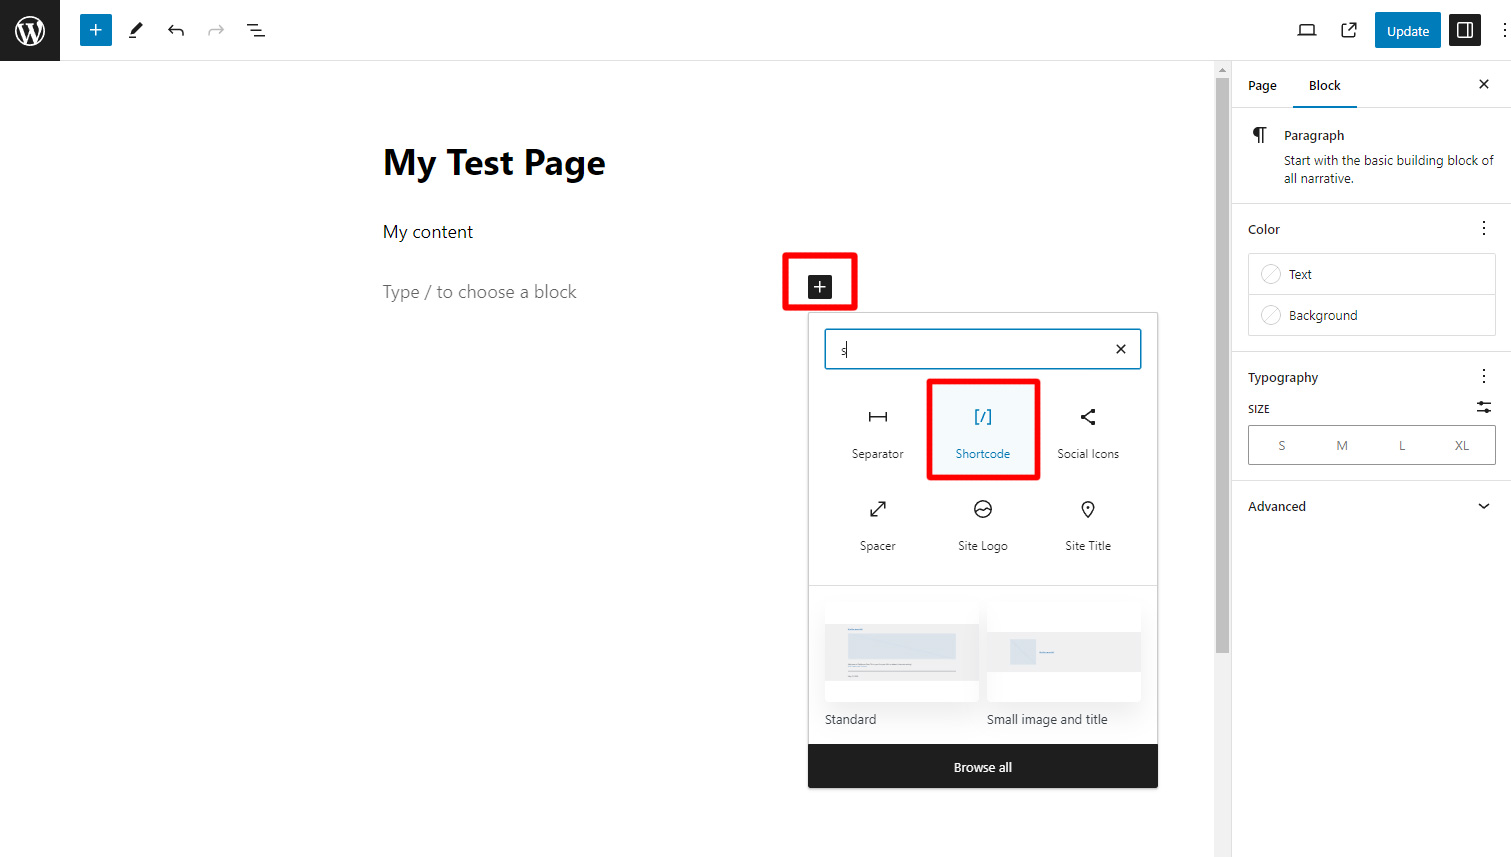Undo the last change
The image size is (1511, 857).
pyautogui.click(x=176, y=30)
